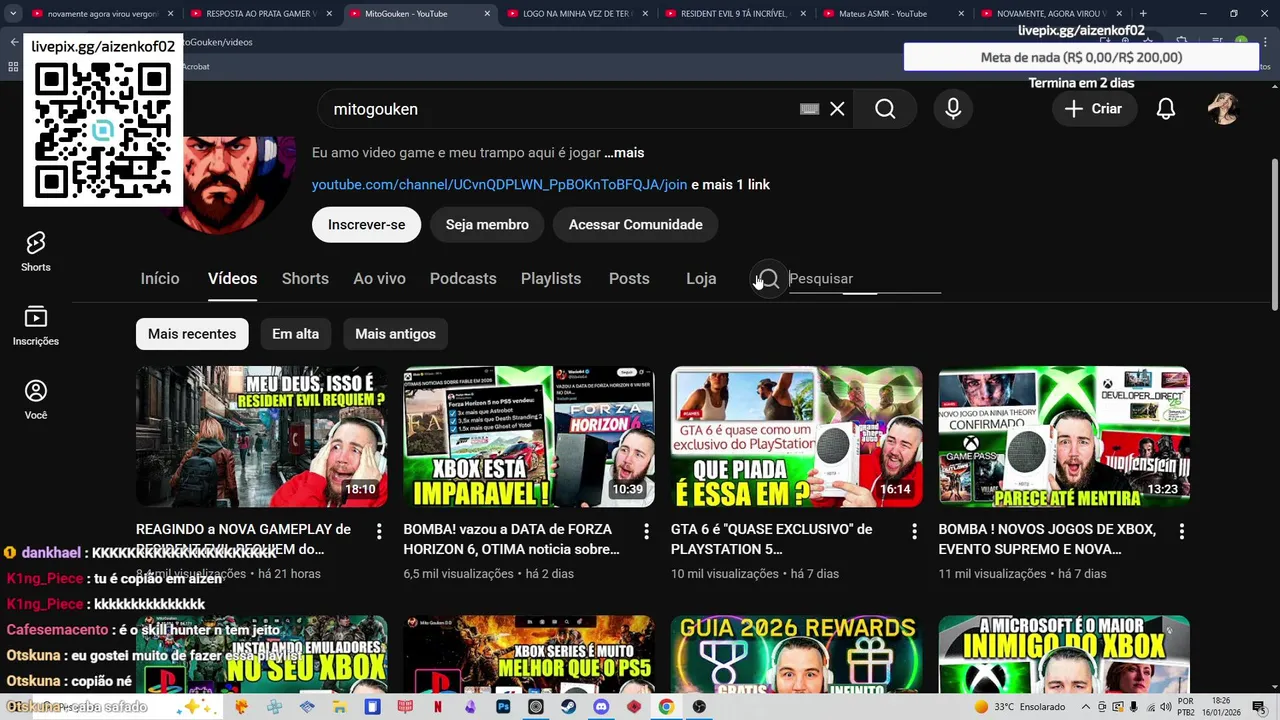The height and width of the screenshot is (720, 1280).
Task: Click channel search magnifier icon
Action: tap(768, 279)
